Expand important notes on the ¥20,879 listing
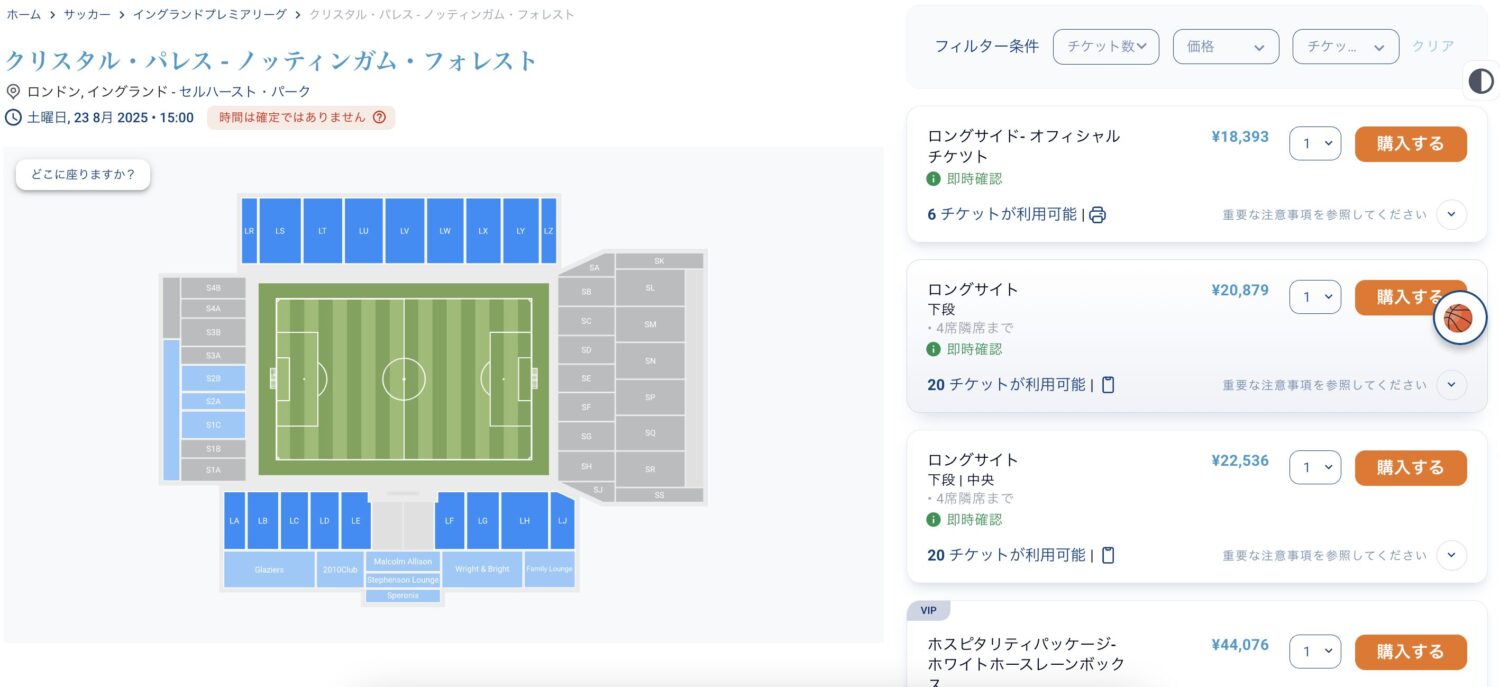Image resolution: width=1500 pixels, height=687 pixels. 1451,385
